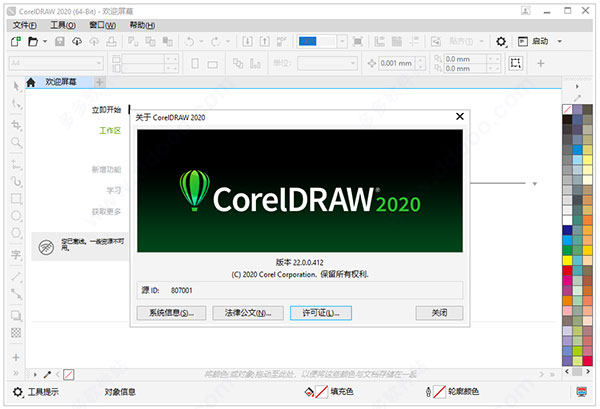Viewport: 600px width, 409px height.
Task: Click the 系统信息 button
Action: coord(171,313)
